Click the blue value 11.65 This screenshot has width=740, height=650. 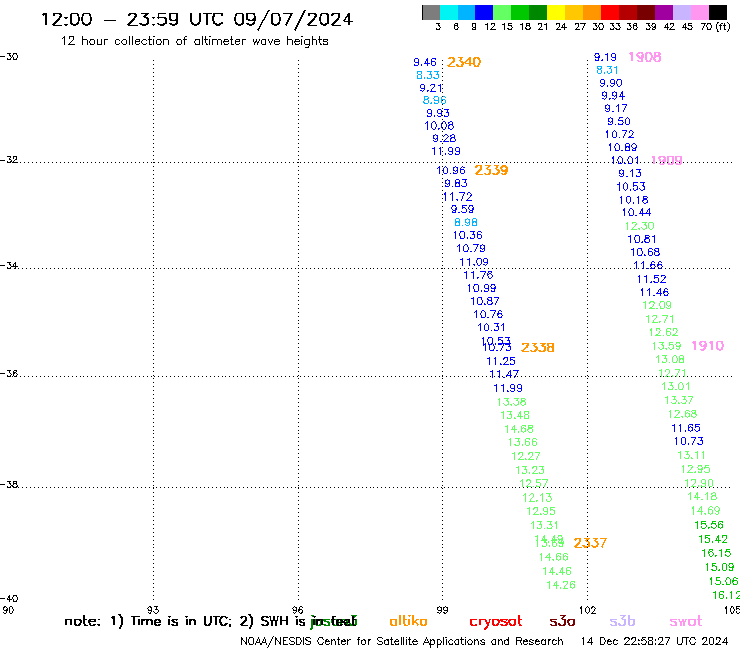[686, 428]
